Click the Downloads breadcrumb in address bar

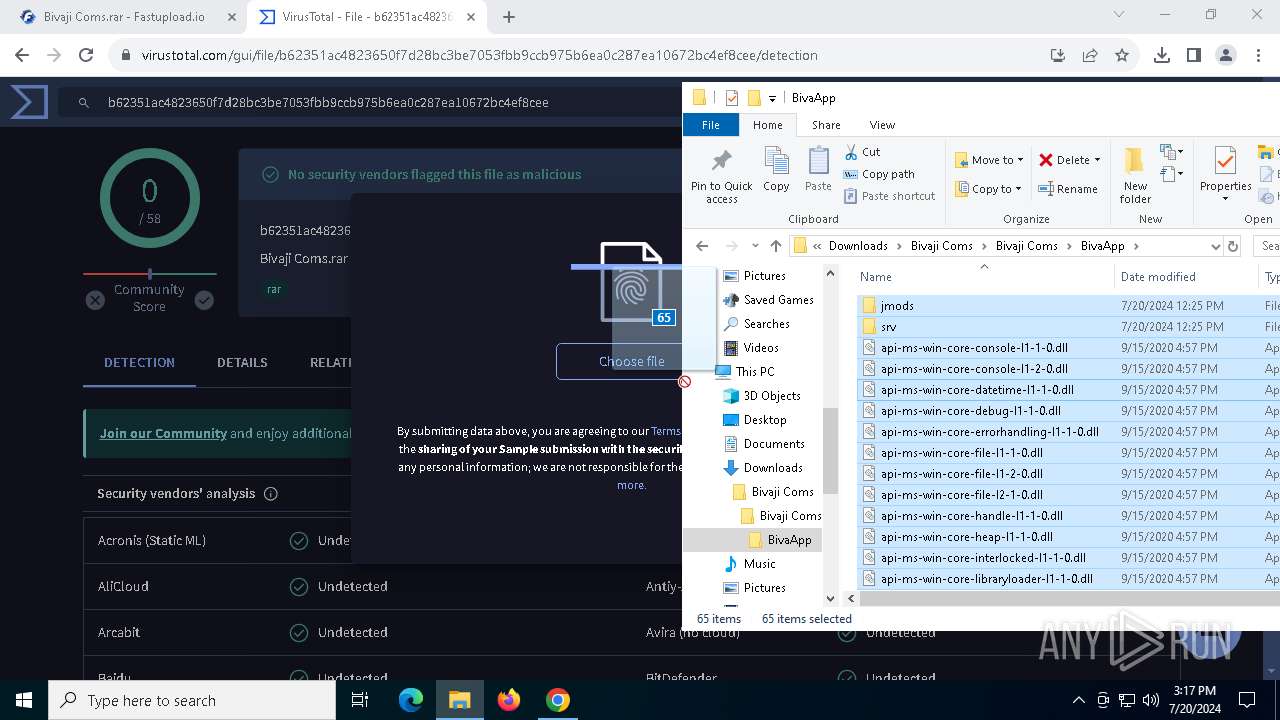click(858, 246)
